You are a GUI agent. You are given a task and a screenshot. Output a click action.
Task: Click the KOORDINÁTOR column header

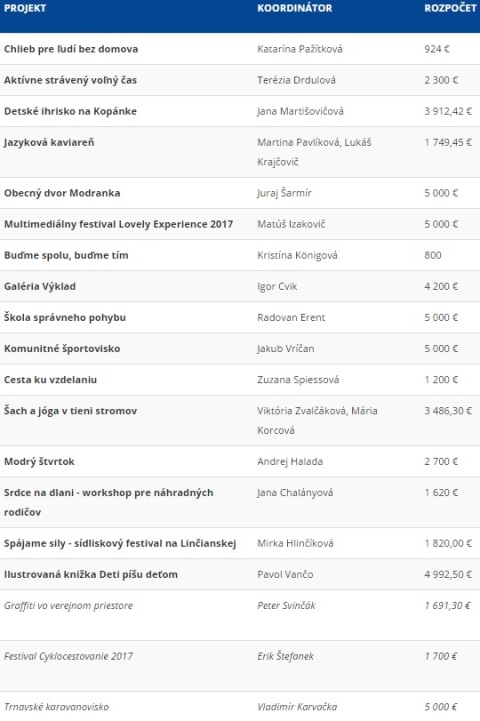pyautogui.click(x=295, y=8)
